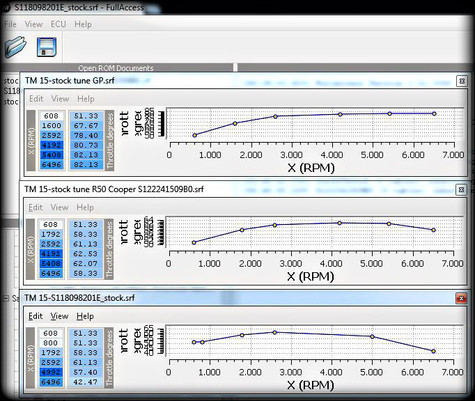
Task: Select throttle value 57.40 in S118098201E_stock table
Action: [85, 372]
